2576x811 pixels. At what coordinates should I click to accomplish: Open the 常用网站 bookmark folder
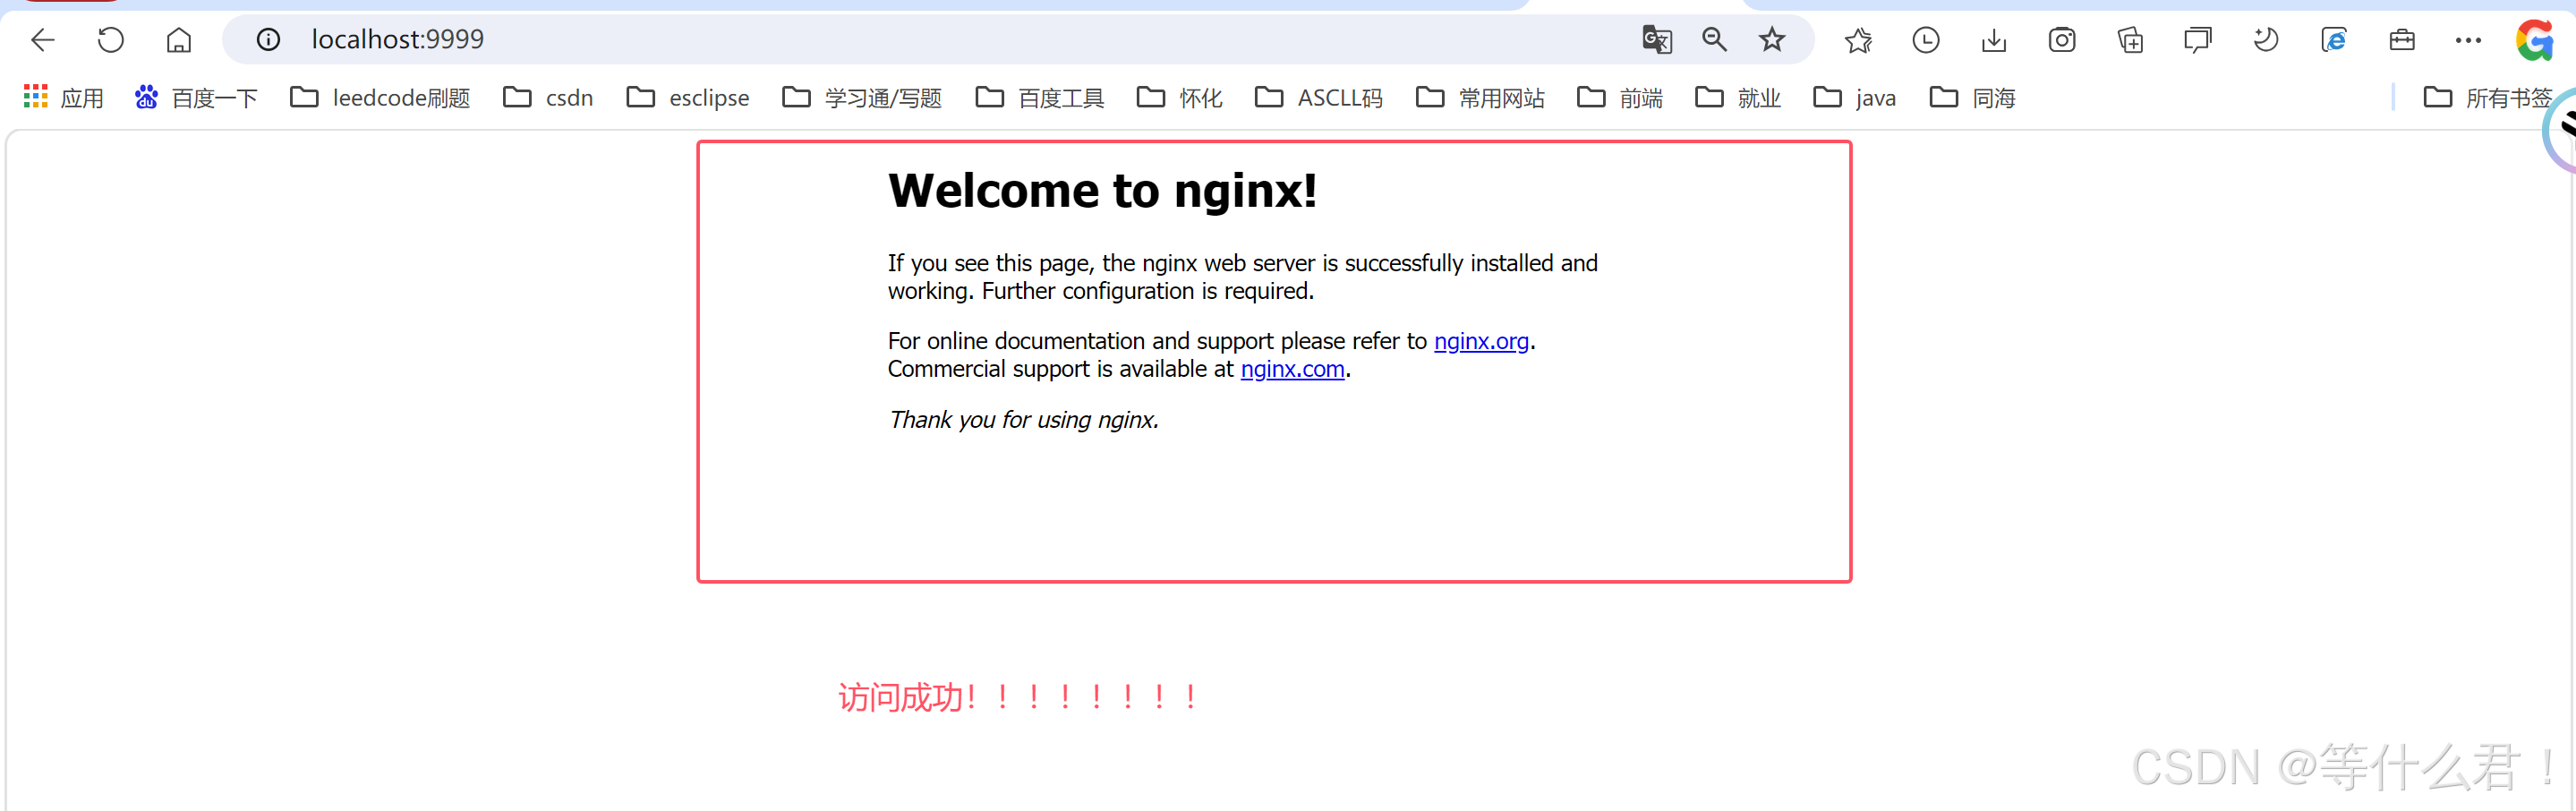1480,97
